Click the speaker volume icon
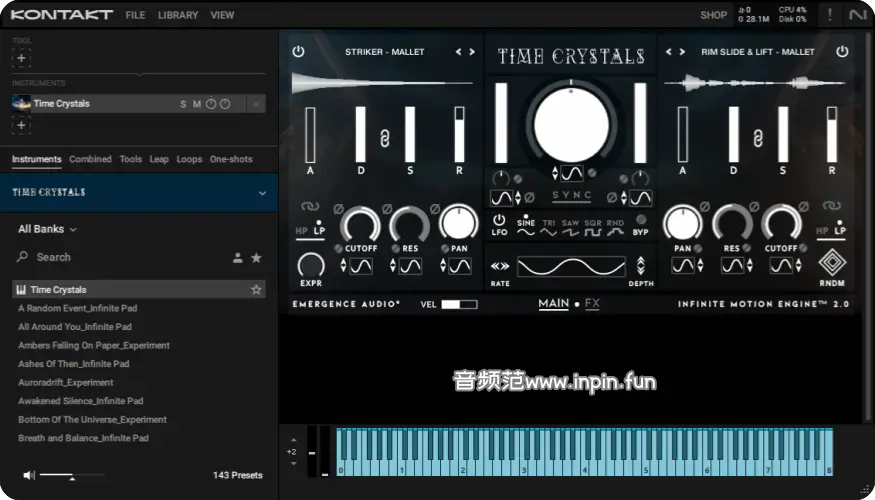 [29, 475]
